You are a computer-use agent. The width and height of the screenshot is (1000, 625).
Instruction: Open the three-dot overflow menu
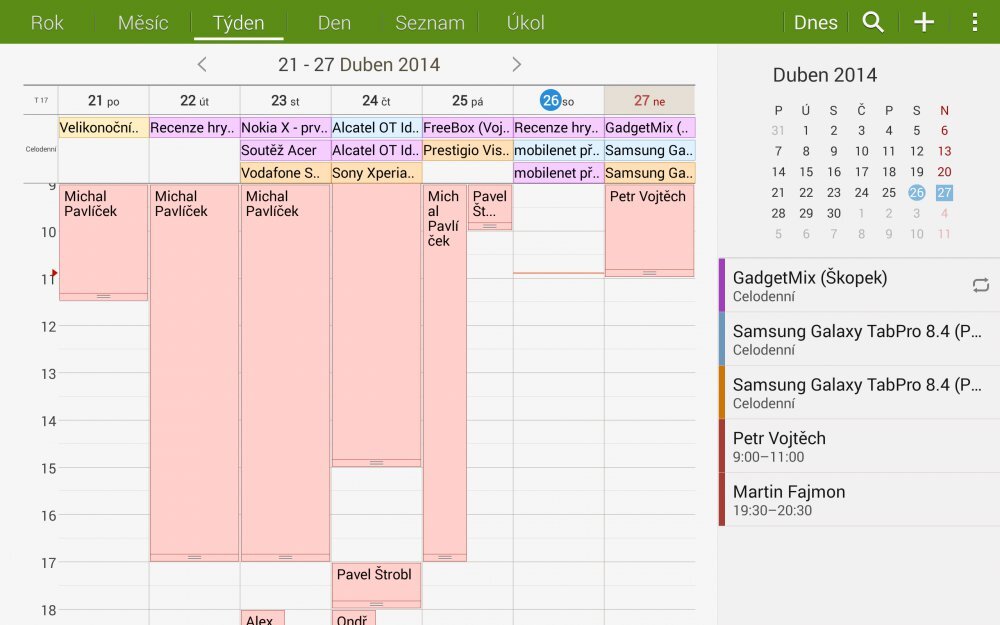(x=973, y=21)
